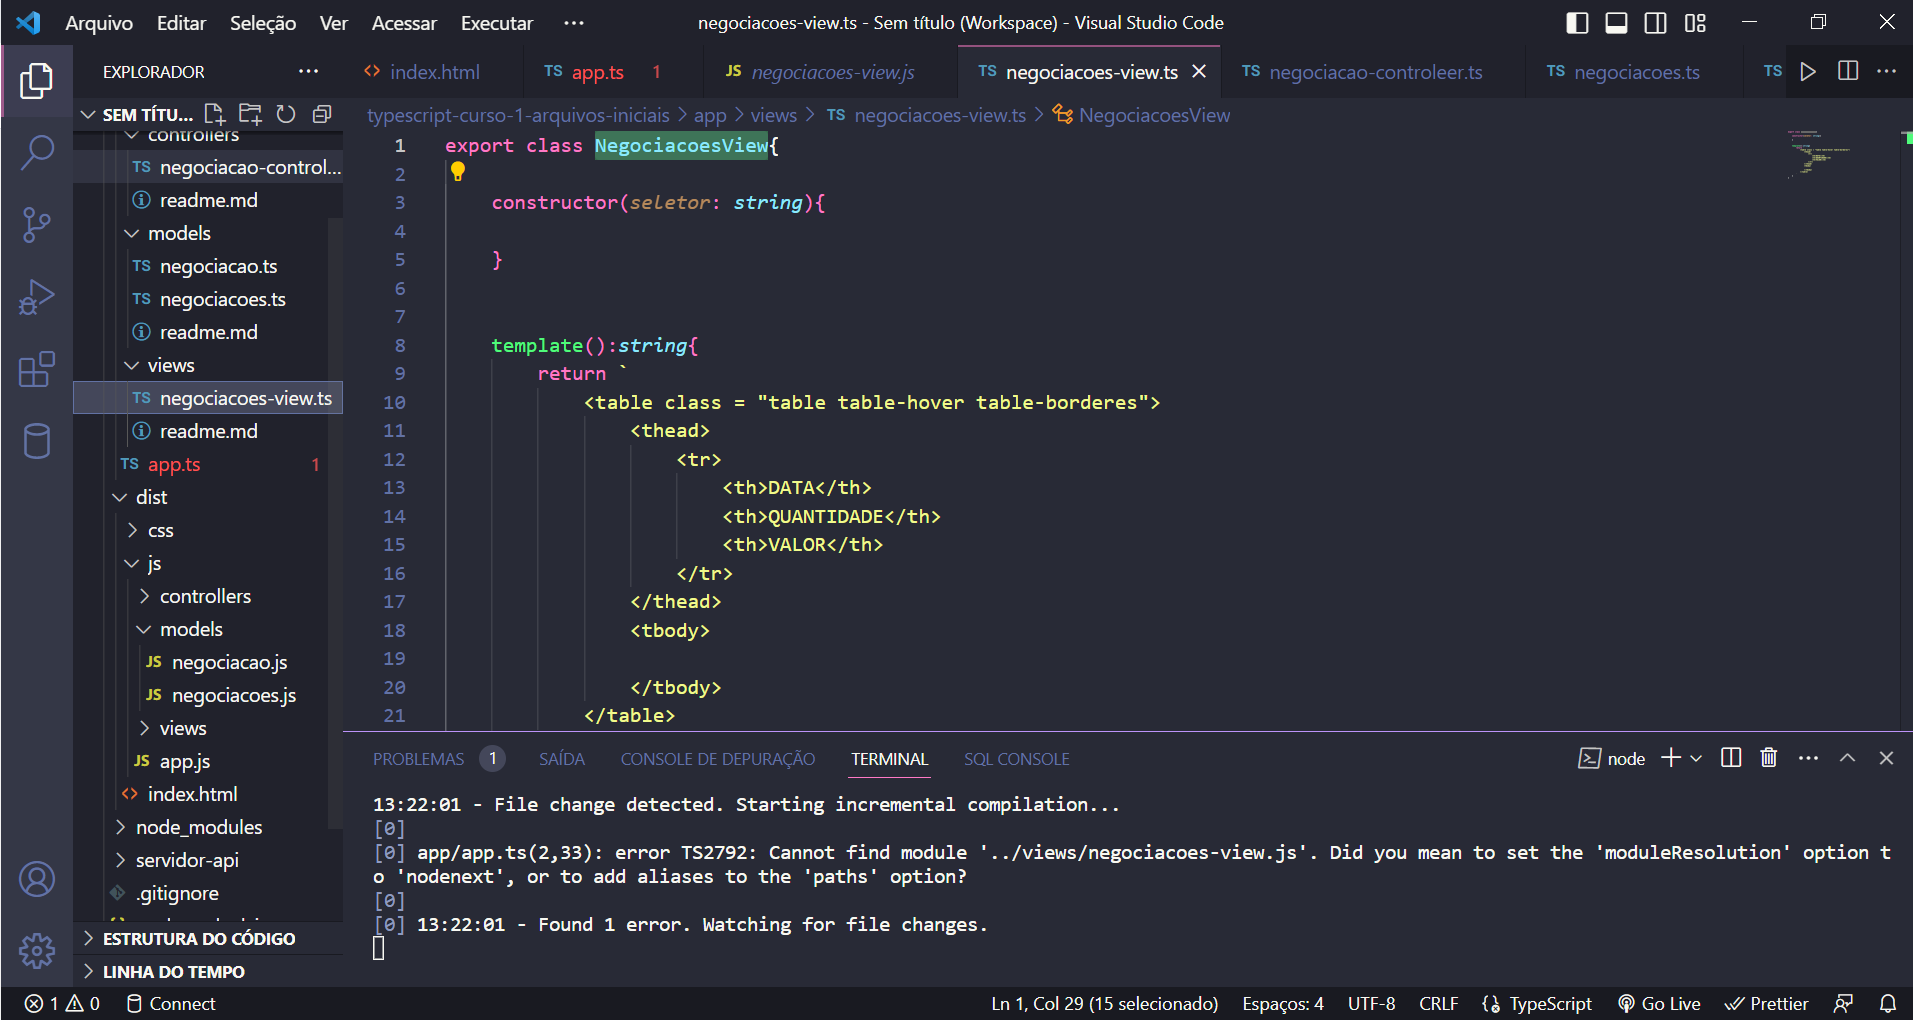This screenshot has width=1913, height=1020.
Task: Open the hidden menus ellipsis in menu bar
Action: coord(573,23)
